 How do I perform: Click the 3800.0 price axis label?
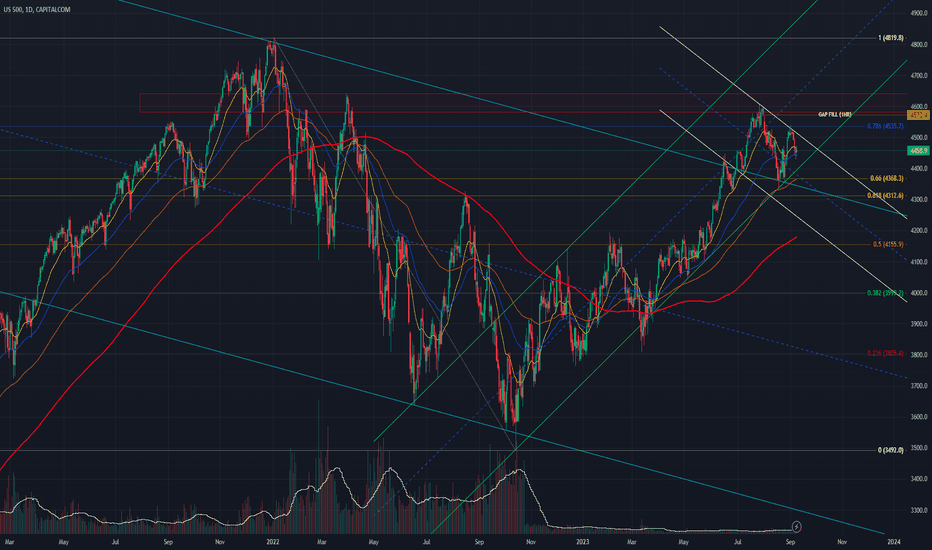pos(919,355)
